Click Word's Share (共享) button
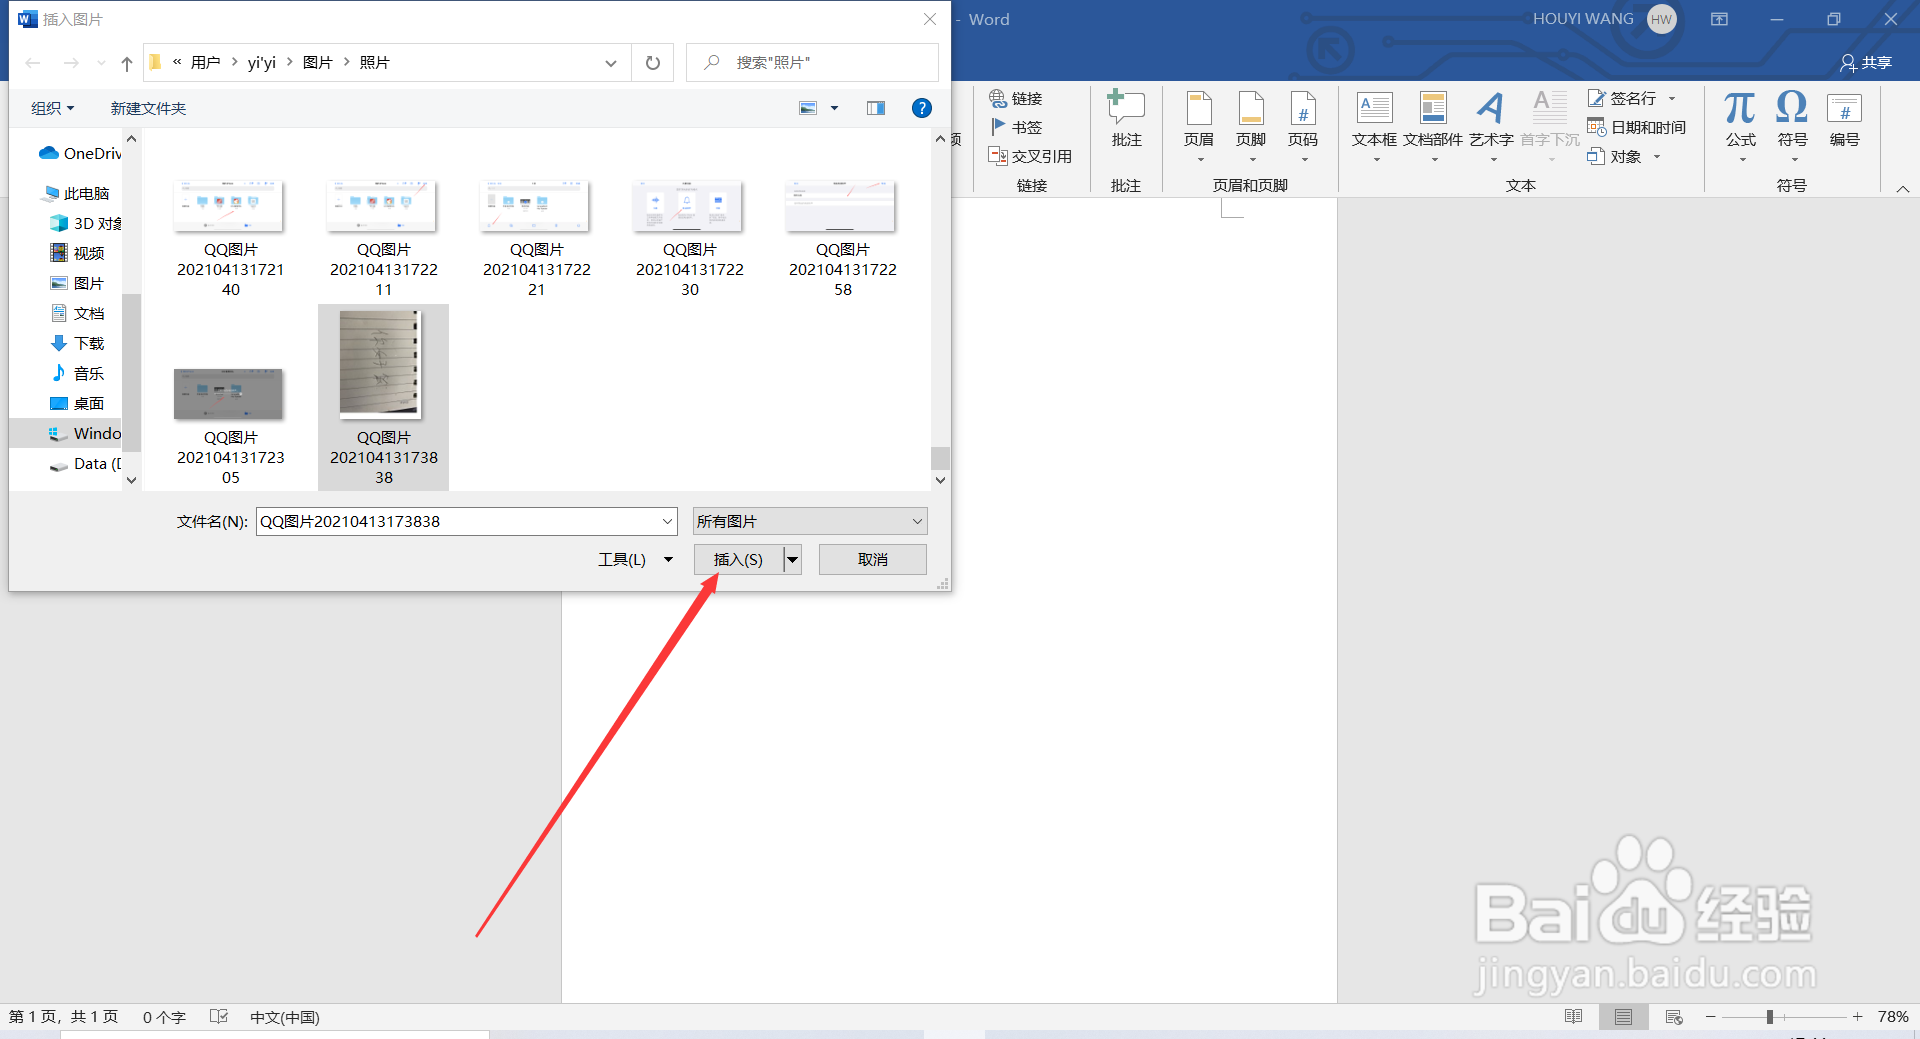Screen dimensions: 1920x1039 coord(1866,63)
